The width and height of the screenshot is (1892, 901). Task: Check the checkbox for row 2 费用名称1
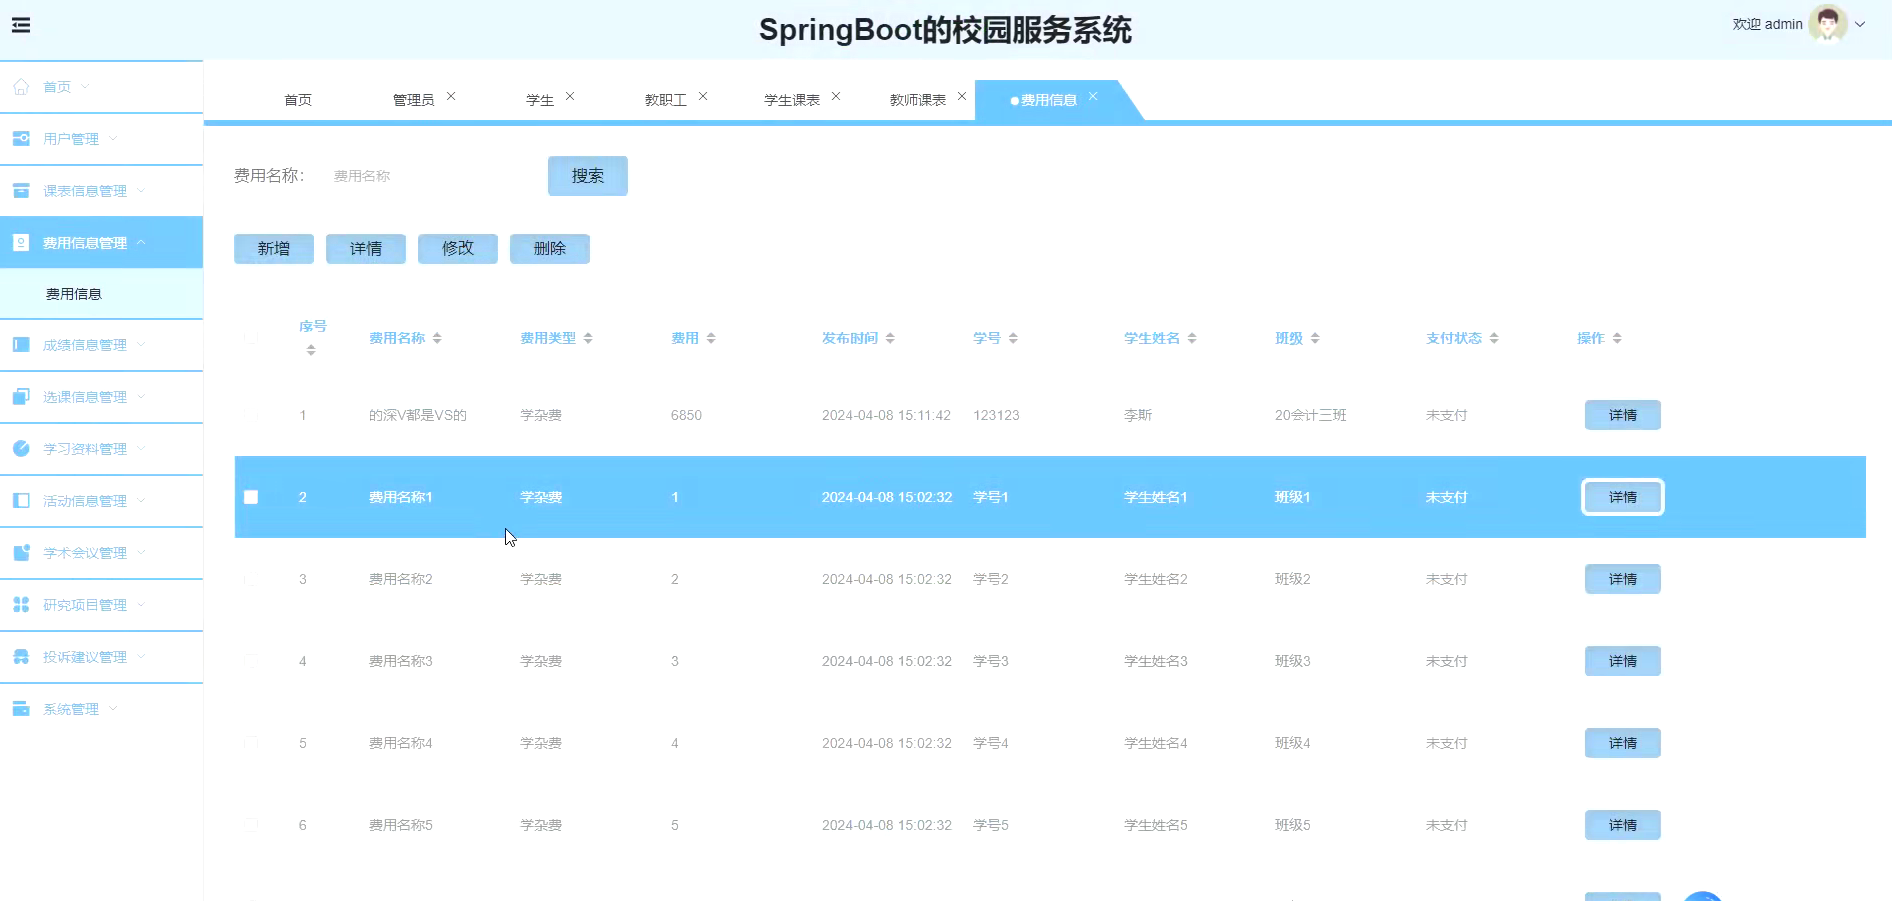[x=251, y=497]
